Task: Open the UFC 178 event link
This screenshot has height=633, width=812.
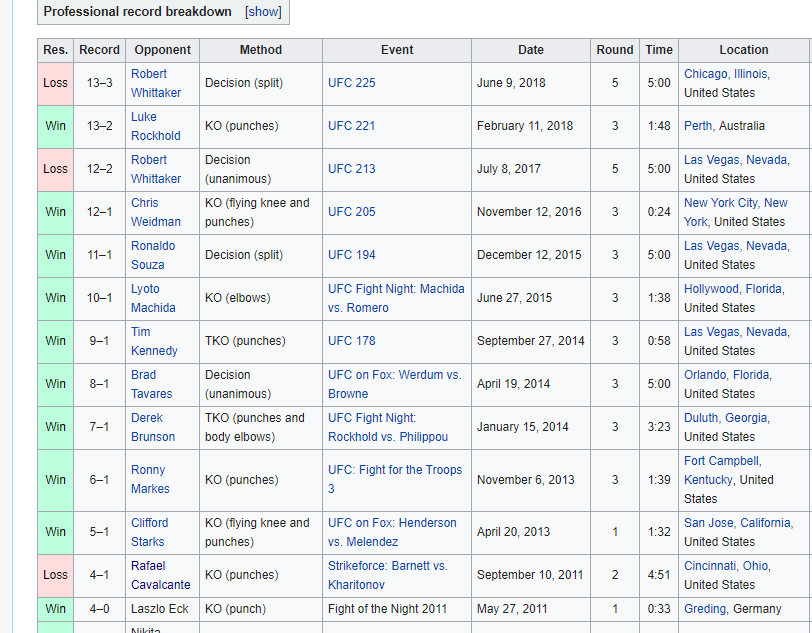Action: (352, 341)
